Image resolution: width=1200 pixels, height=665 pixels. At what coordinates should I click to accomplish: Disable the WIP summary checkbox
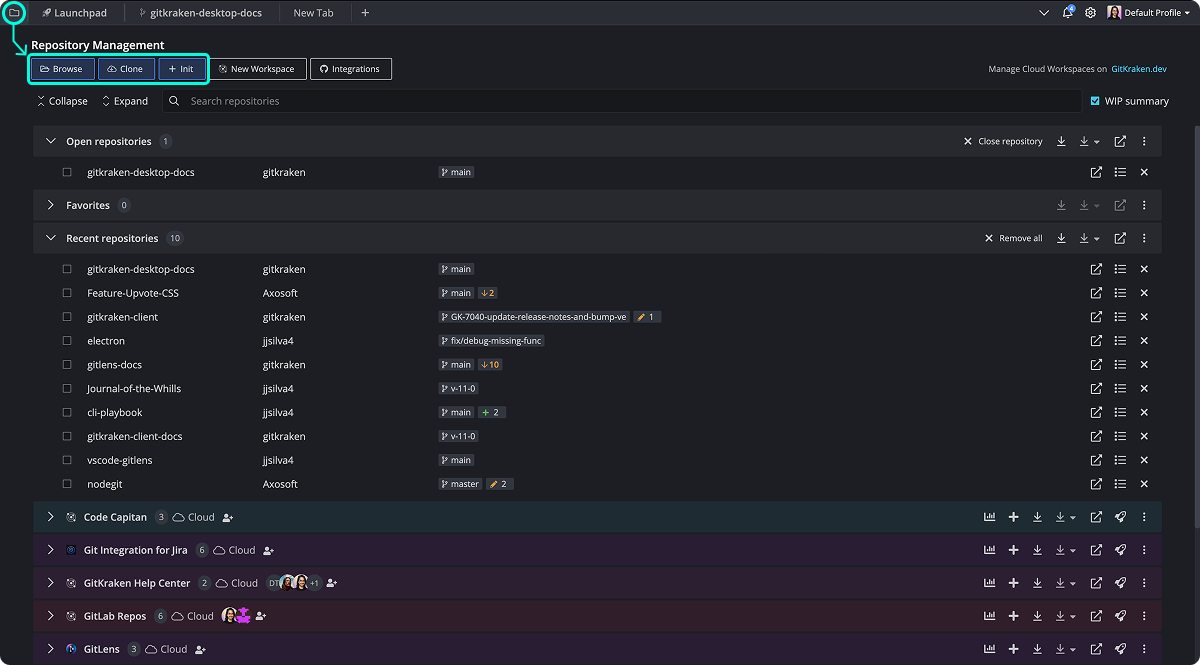(x=1095, y=101)
